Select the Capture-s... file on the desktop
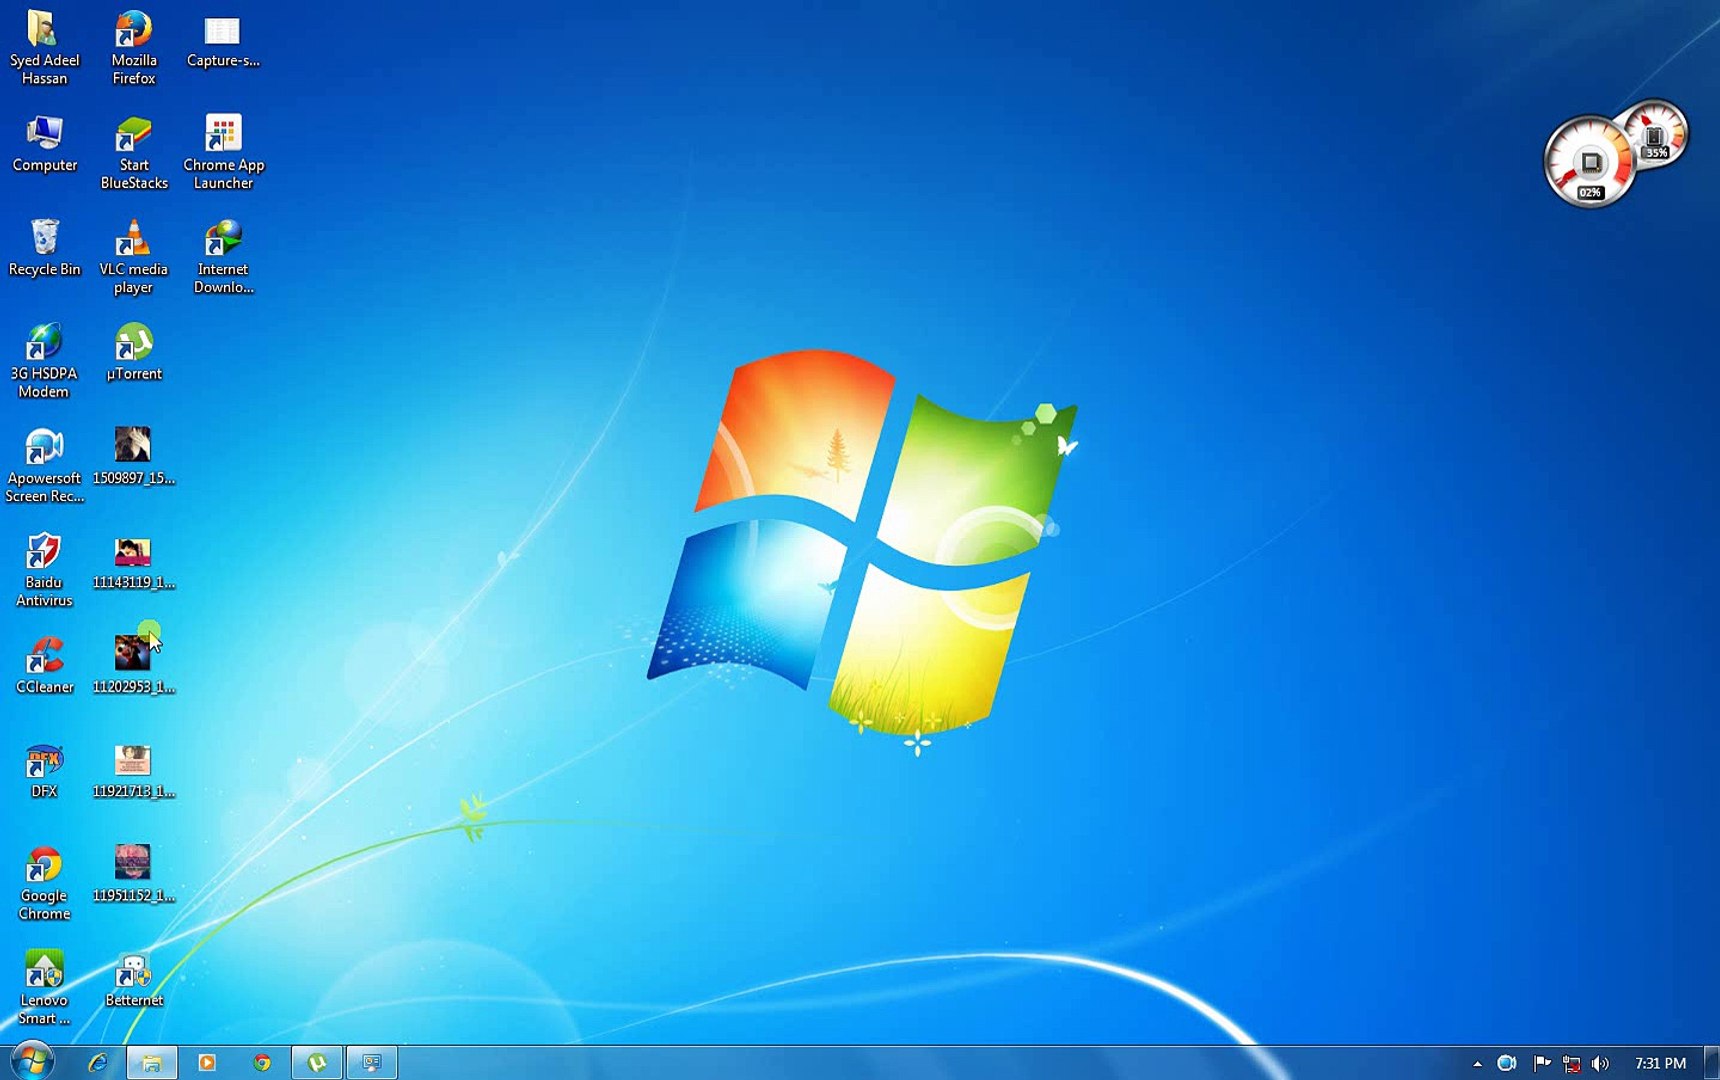The image size is (1720, 1080). point(223,40)
